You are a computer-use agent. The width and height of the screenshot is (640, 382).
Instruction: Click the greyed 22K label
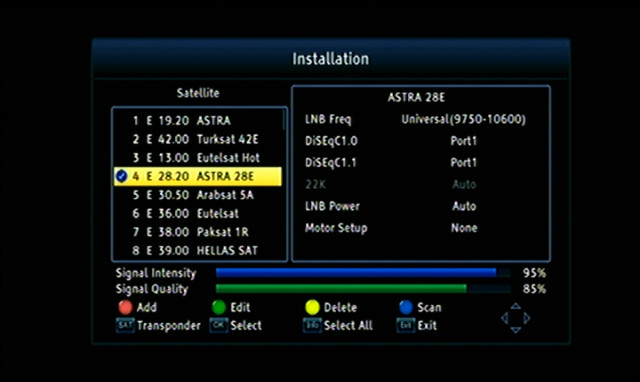(x=315, y=184)
